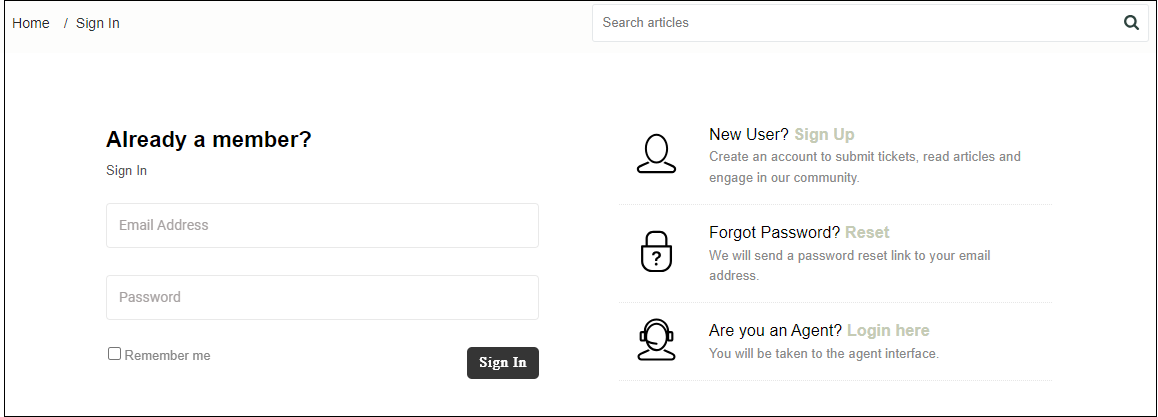
Task: Click the Sign In subtitle under the heading
Action: click(x=126, y=170)
